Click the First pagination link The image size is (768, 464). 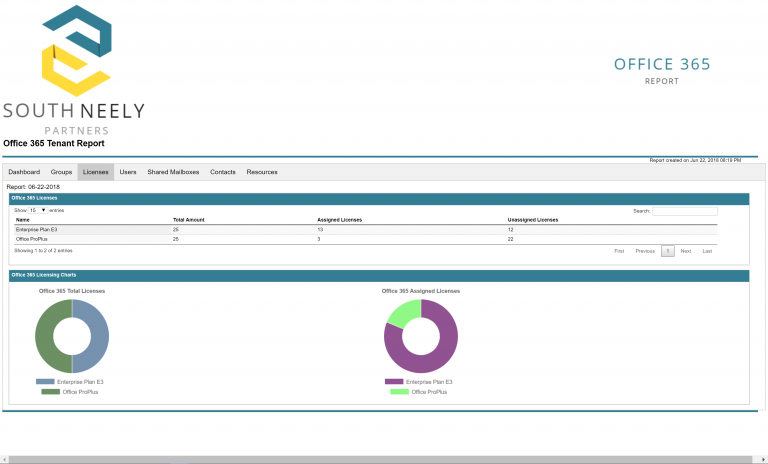(620, 251)
